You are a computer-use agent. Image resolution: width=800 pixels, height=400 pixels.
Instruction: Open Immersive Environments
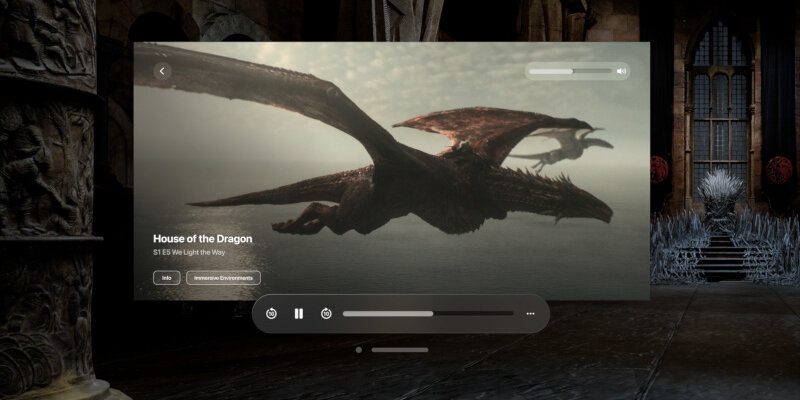(x=223, y=278)
